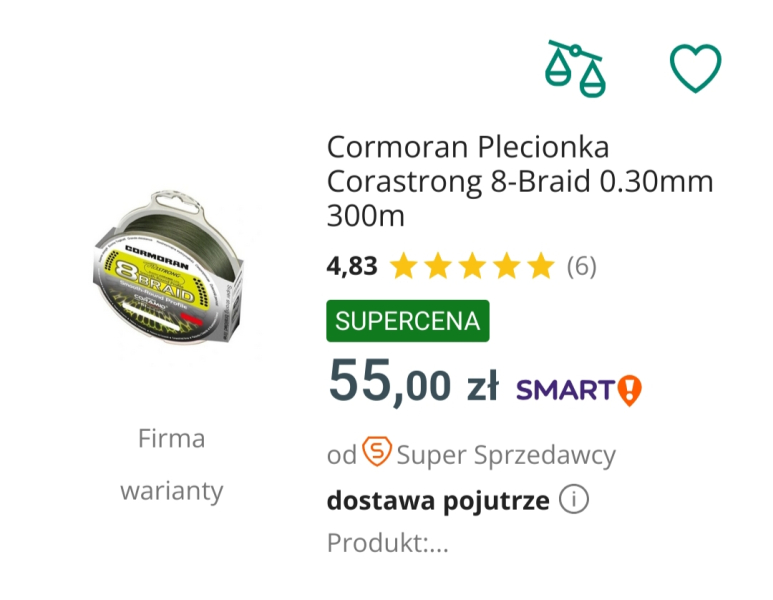Viewport: 773px width, 600px height.
Task: Click the first yellow rating star
Action: 403,266
